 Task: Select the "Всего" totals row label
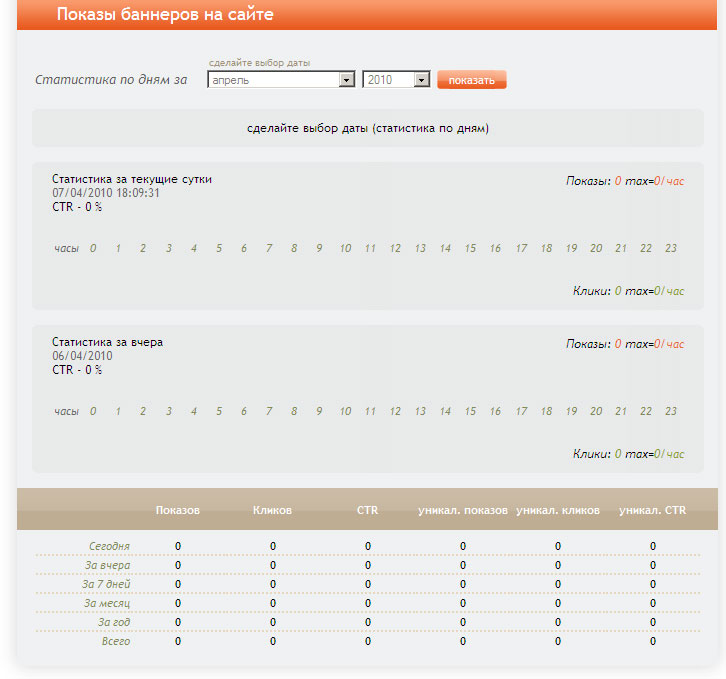(x=116, y=641)
